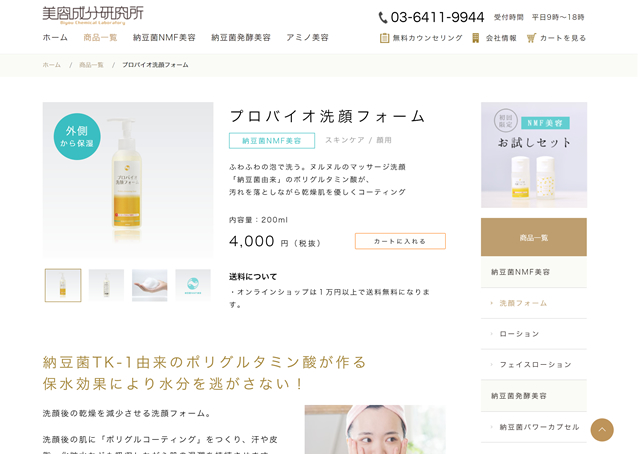Open the shopping cart icon
Screen dimensions: 638x454
point(531,38)
